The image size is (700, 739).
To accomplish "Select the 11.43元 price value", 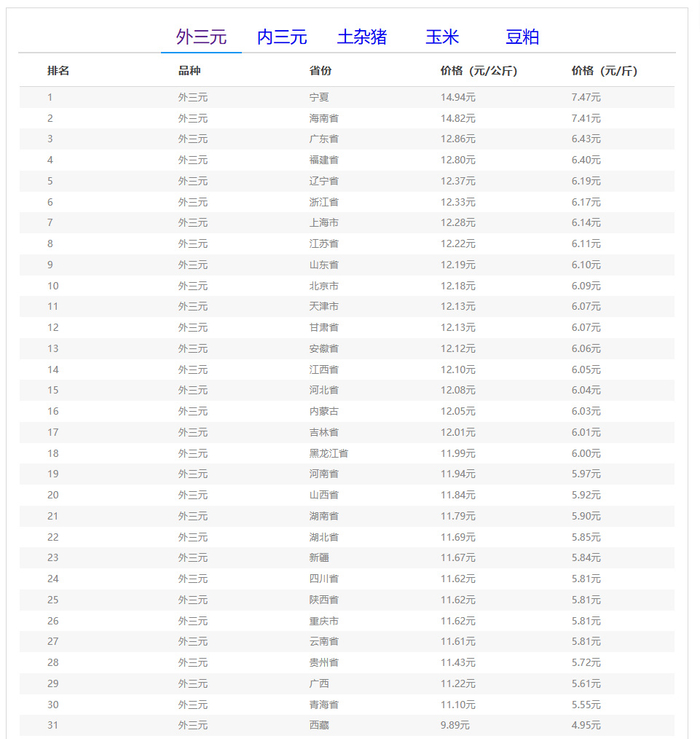I will (458, 663).
